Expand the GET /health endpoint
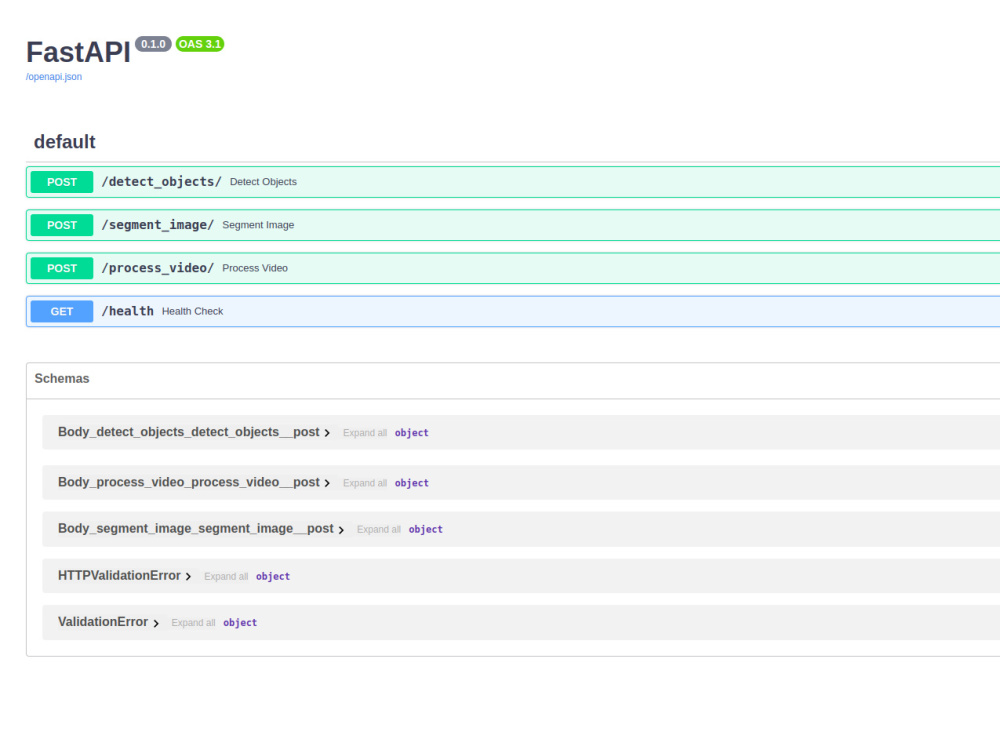1000x750 pixels. pos(513,311)
